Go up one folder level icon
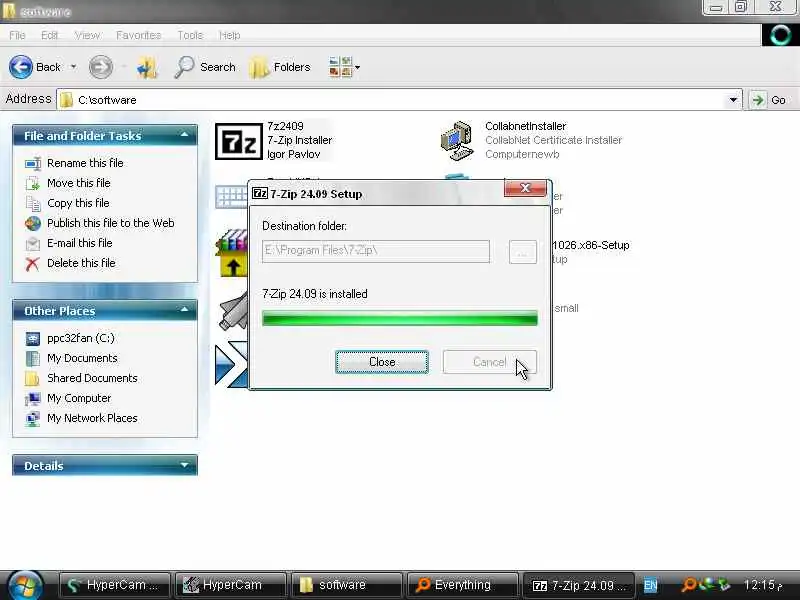The height and width of the screenshot is (600, 800). point(147,67)
